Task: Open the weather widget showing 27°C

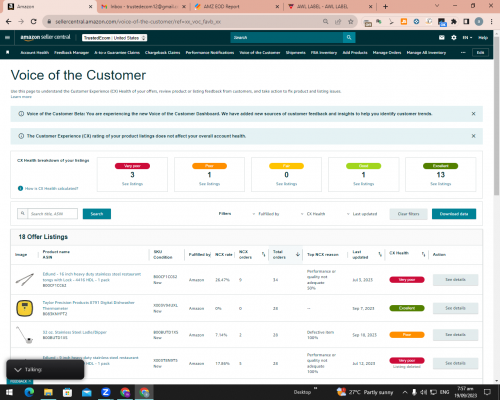Action: [x=365, y=392]
